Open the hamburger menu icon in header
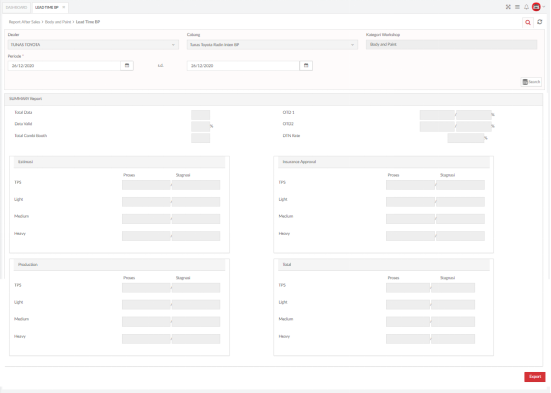The image size is (551, 393). (x=517, y=7)
